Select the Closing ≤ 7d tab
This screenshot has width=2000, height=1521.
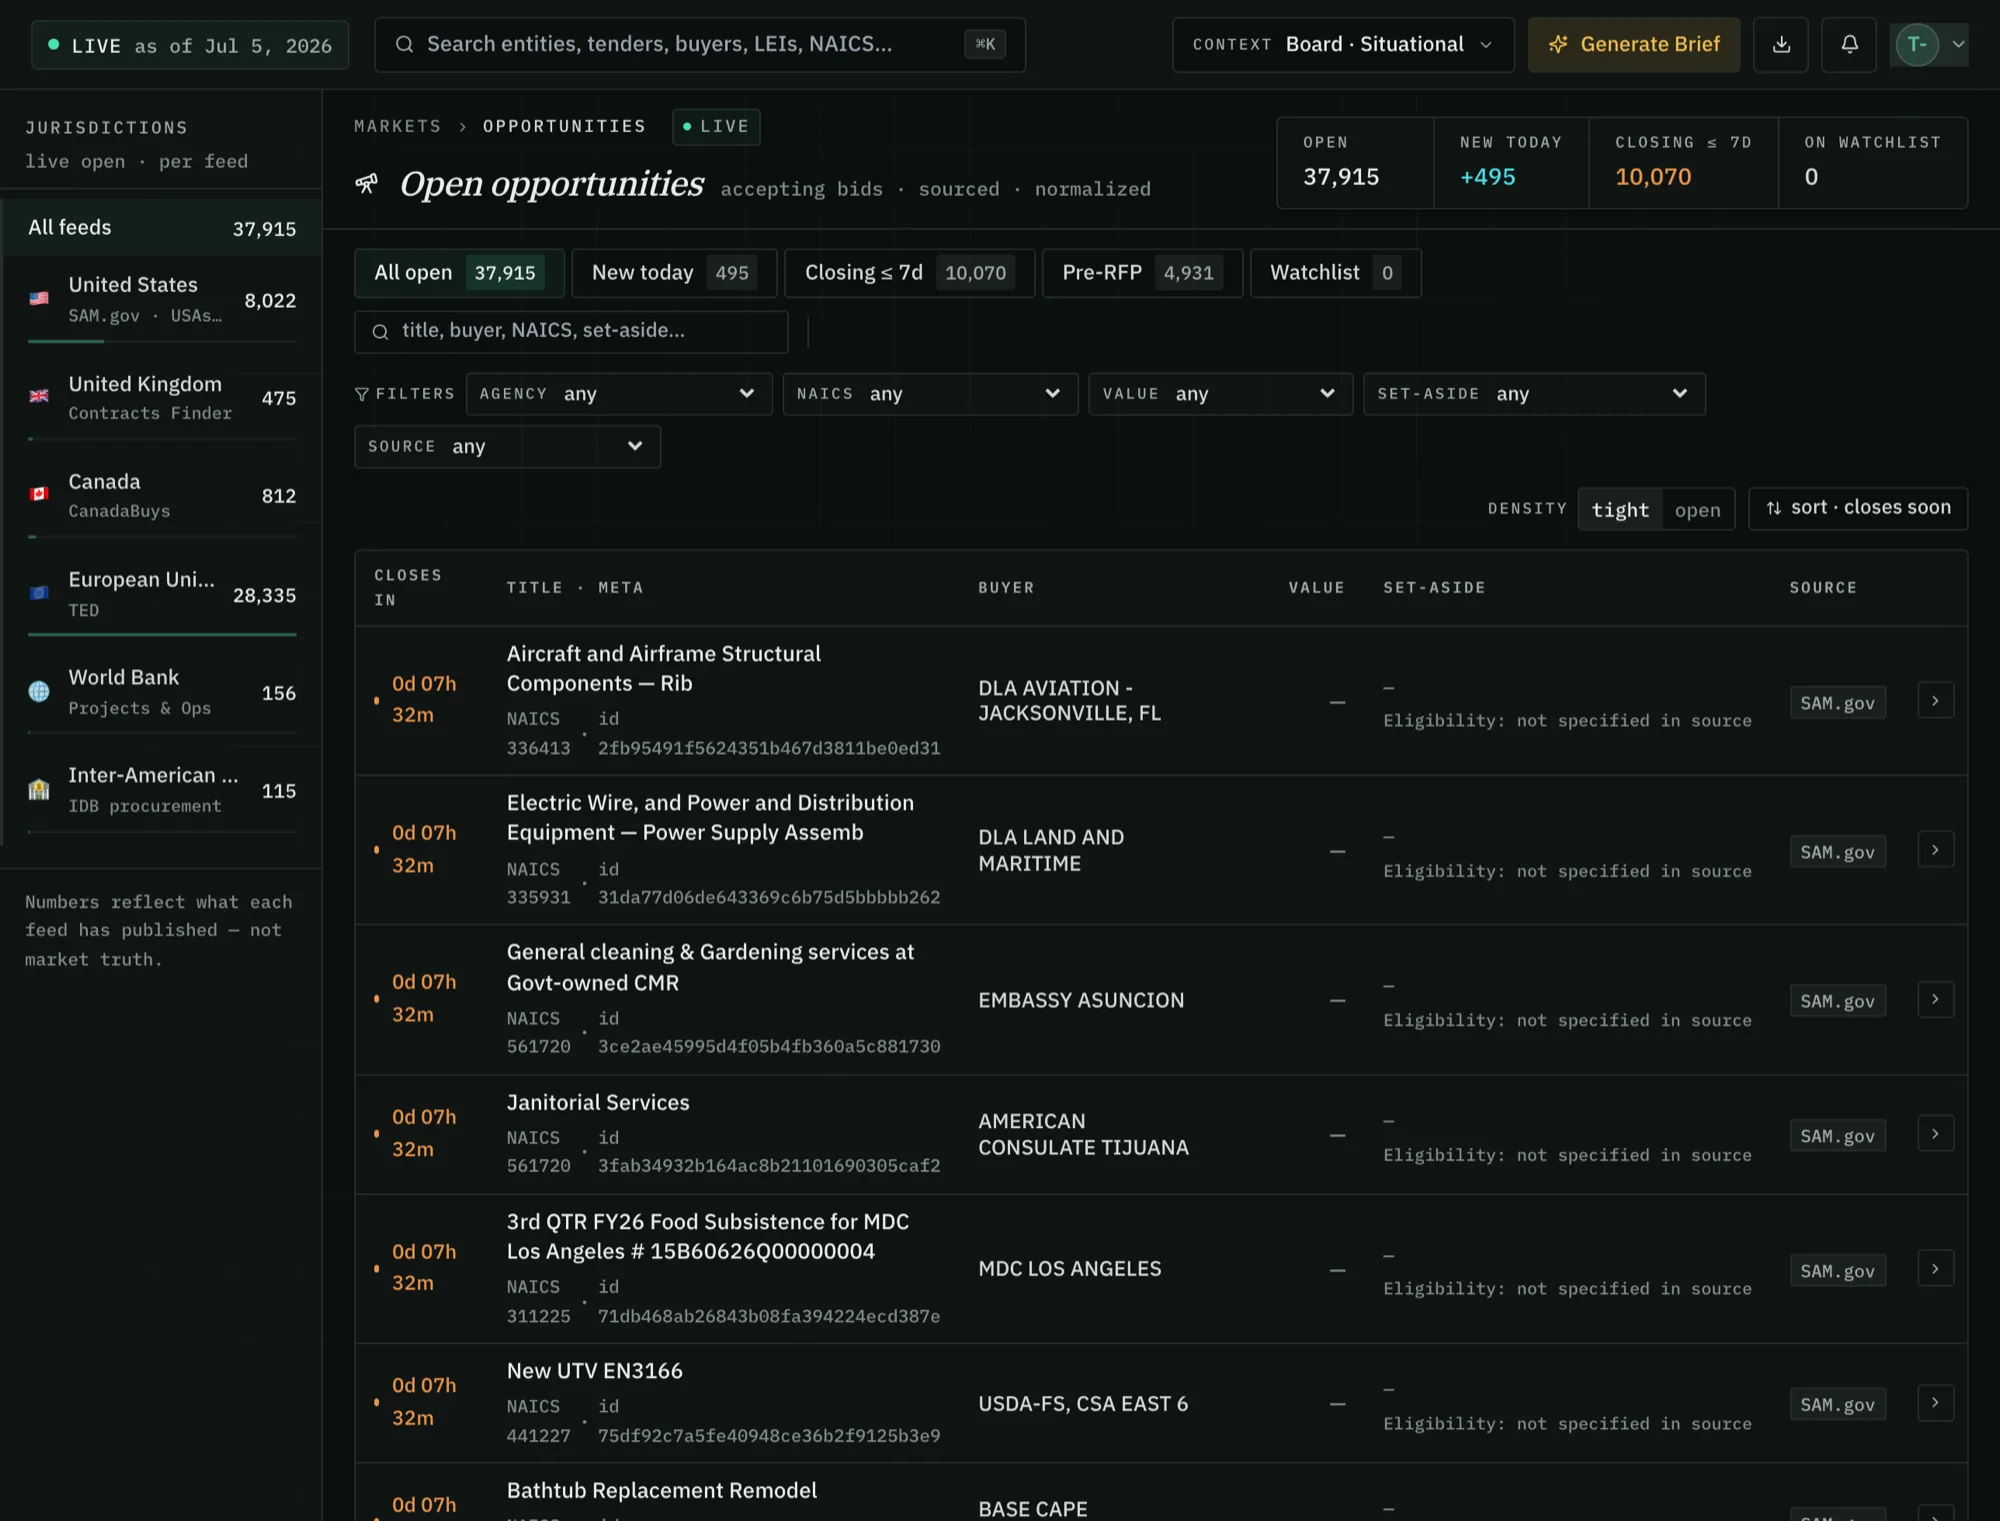[x=909, y=273]
